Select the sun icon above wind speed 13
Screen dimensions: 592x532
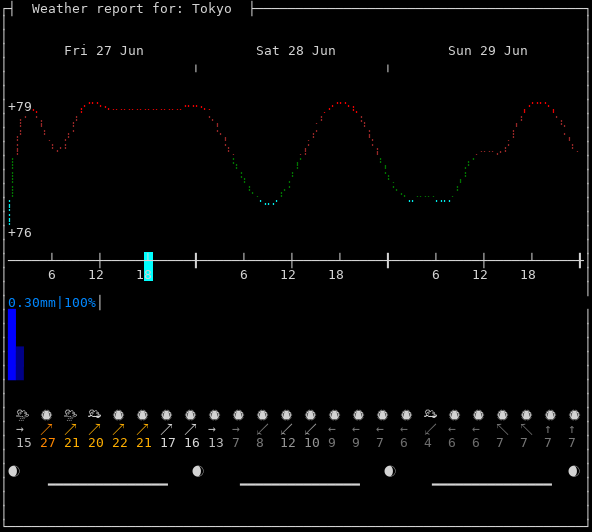click(x=214, y=415)
